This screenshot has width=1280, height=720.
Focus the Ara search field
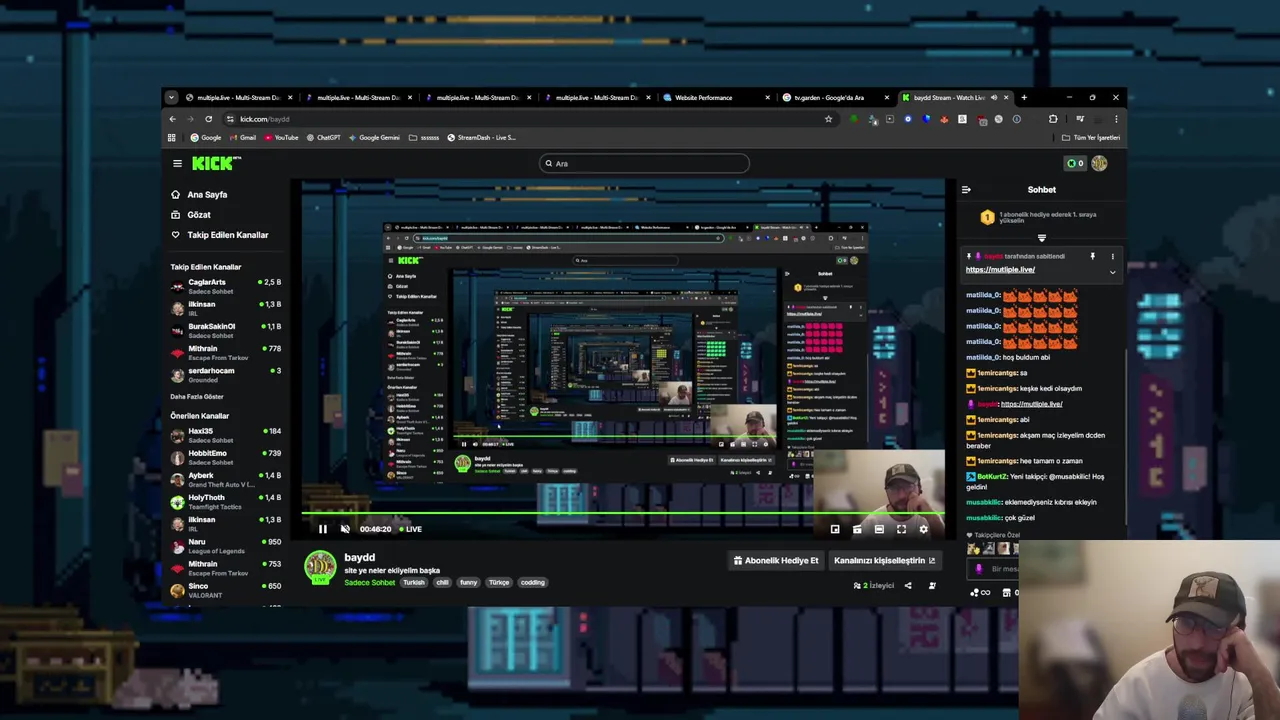(x=644, y=163)
